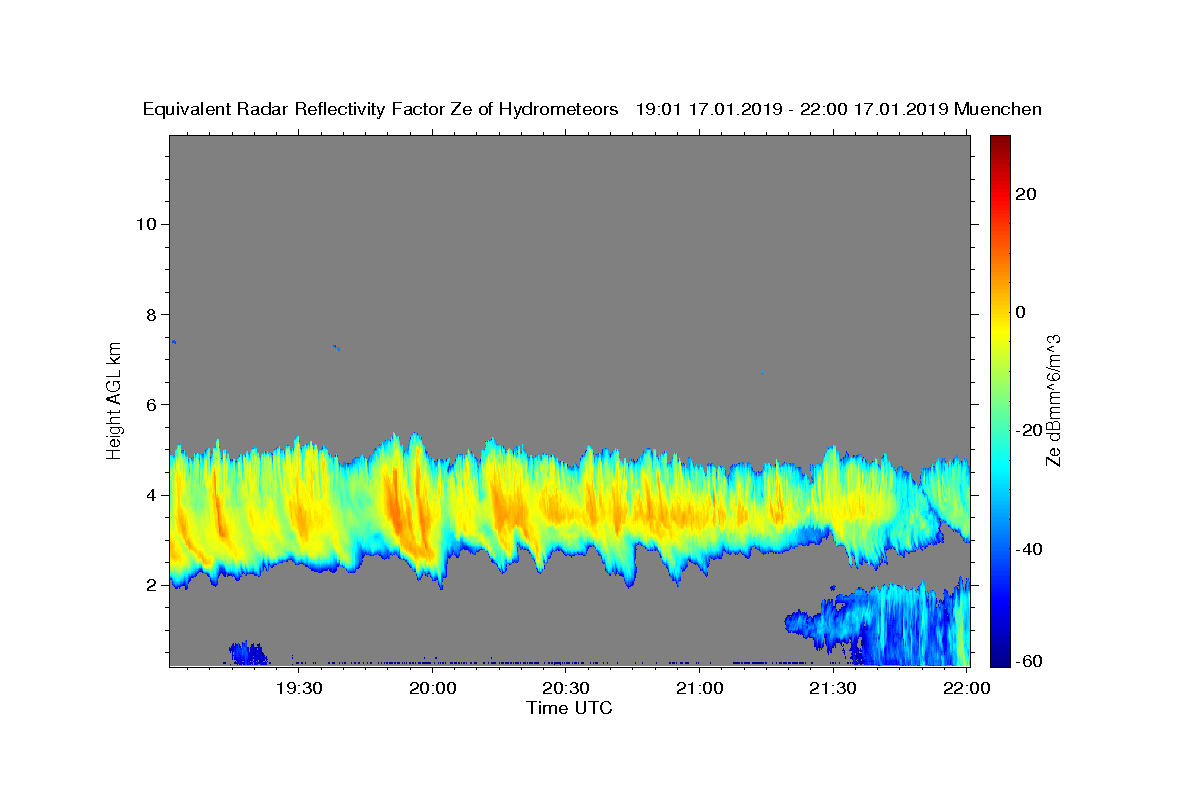The height and width of the screenshot is (800, 1200).
Task: Click the 'Ze dBmm^6/m^3' colorbar unit label
Action: click(1053, 400)
